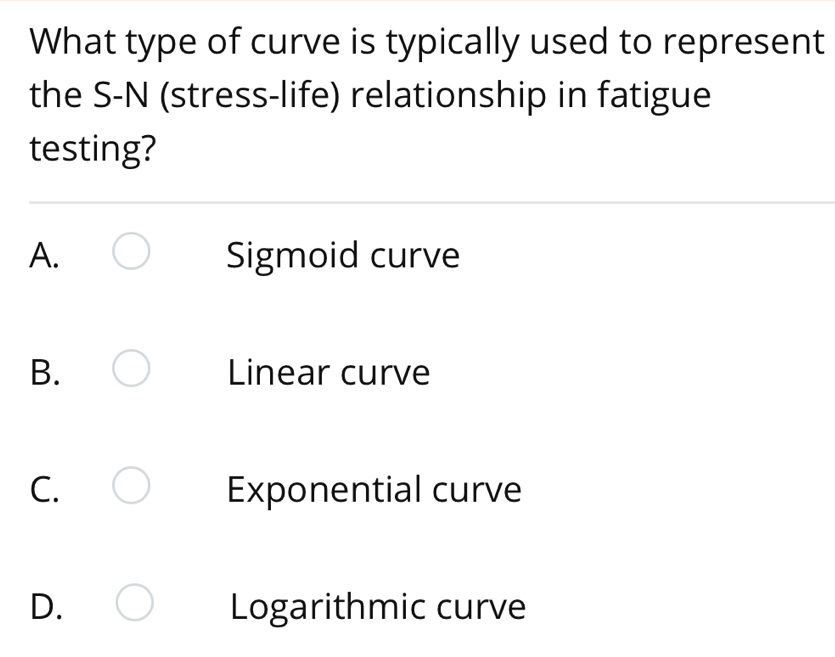The height and width of the screenshot is (657, 835).
Task: Click the text Exponential curve
Action: pos(374,490)
